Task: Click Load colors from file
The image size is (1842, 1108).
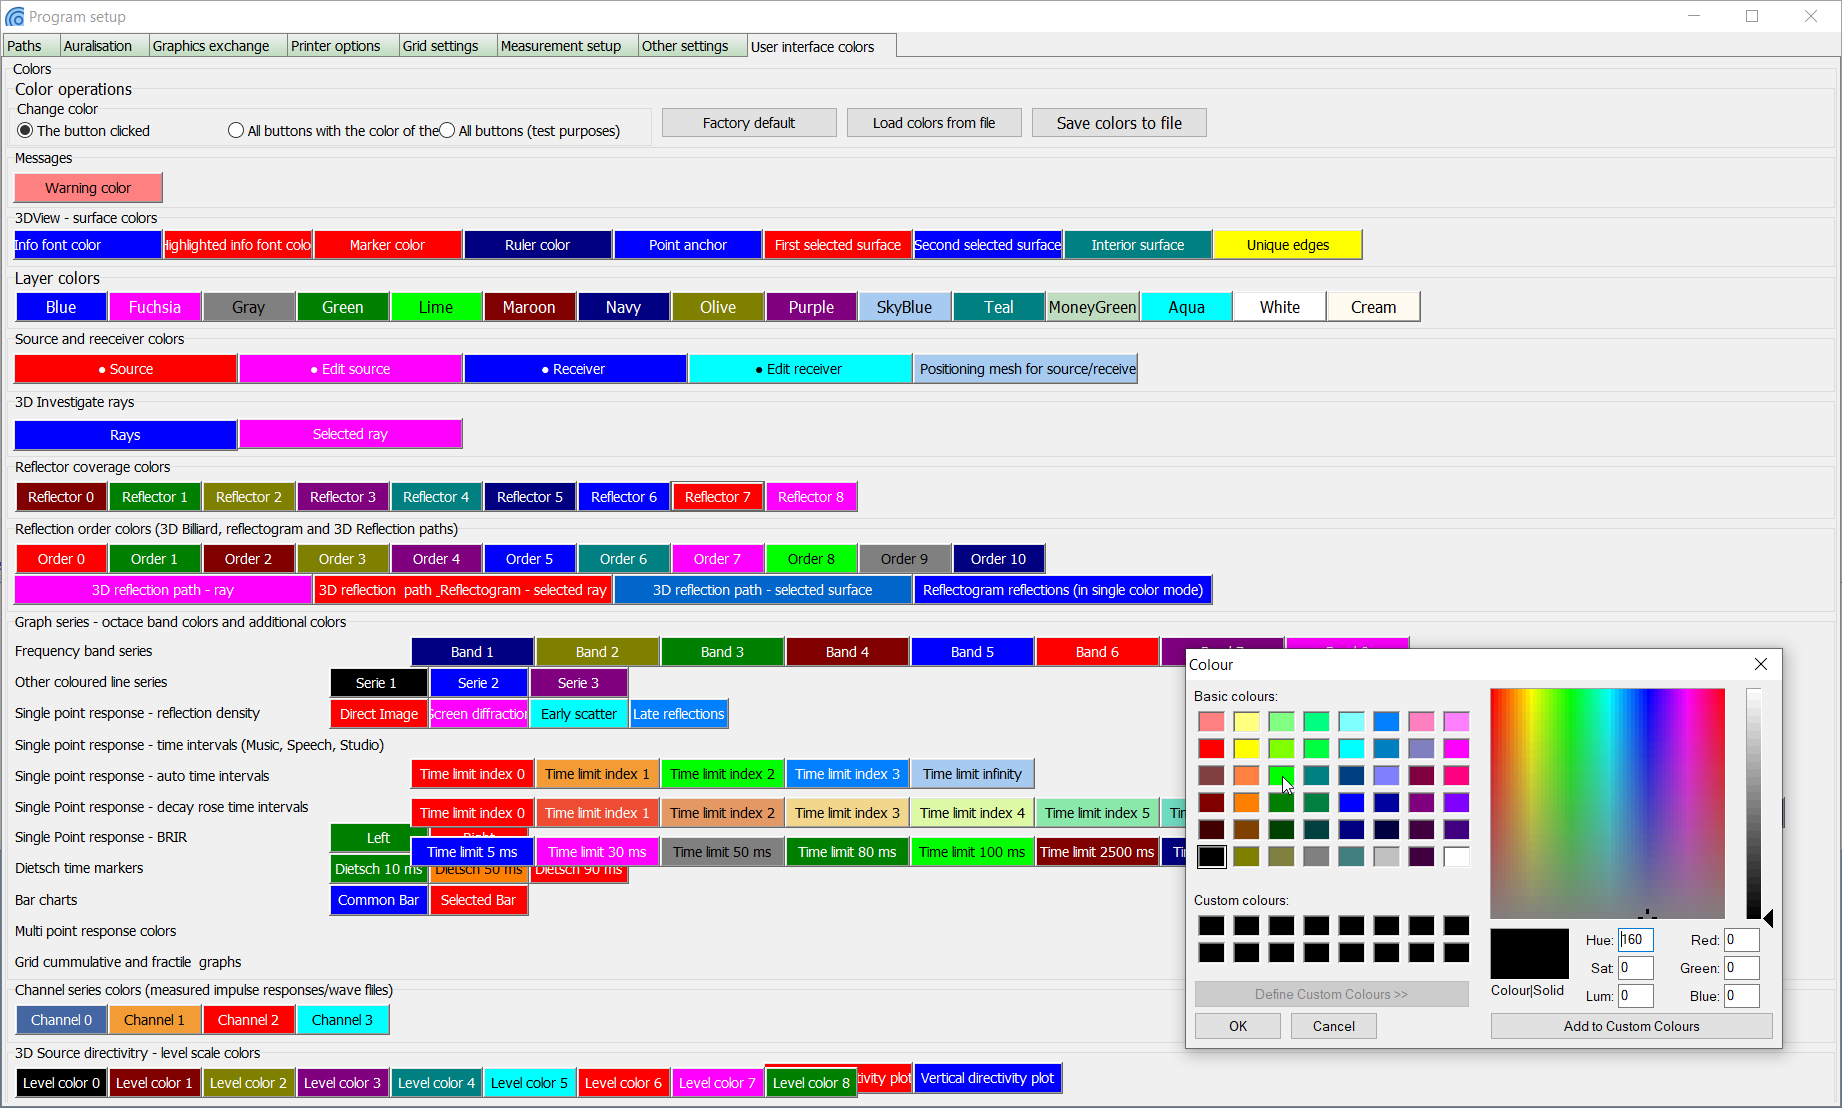Action: coord(933,122)
